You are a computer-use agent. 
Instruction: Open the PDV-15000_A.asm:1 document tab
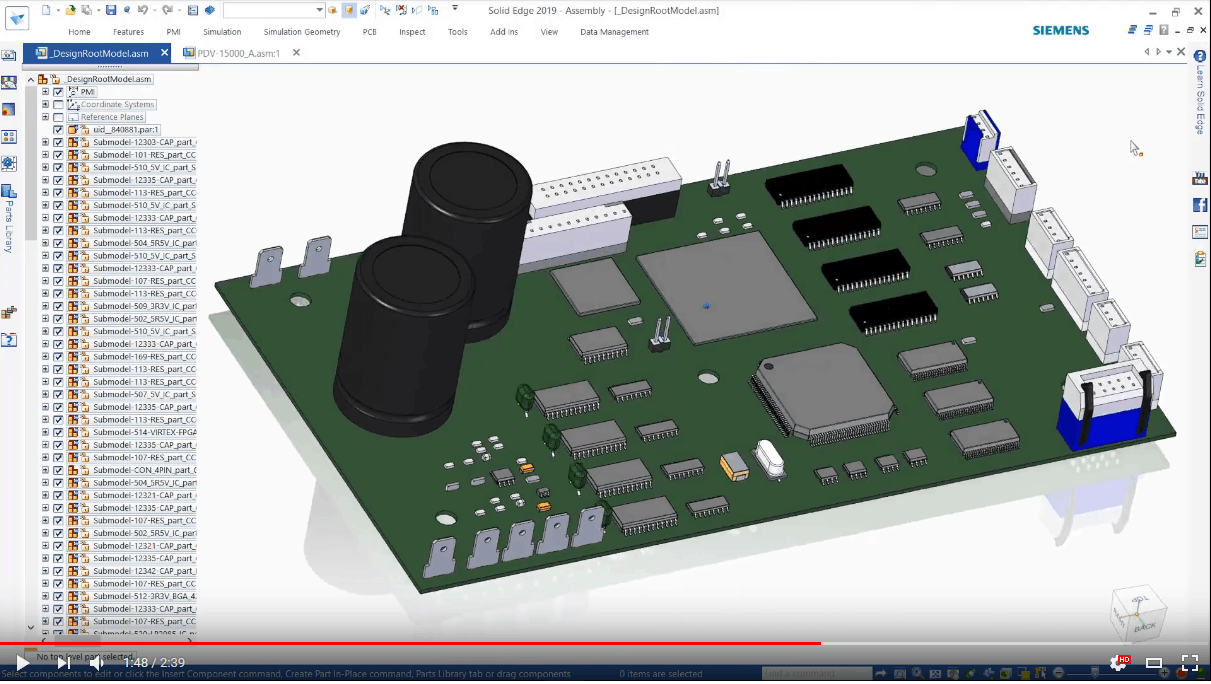tap(239, 53)
